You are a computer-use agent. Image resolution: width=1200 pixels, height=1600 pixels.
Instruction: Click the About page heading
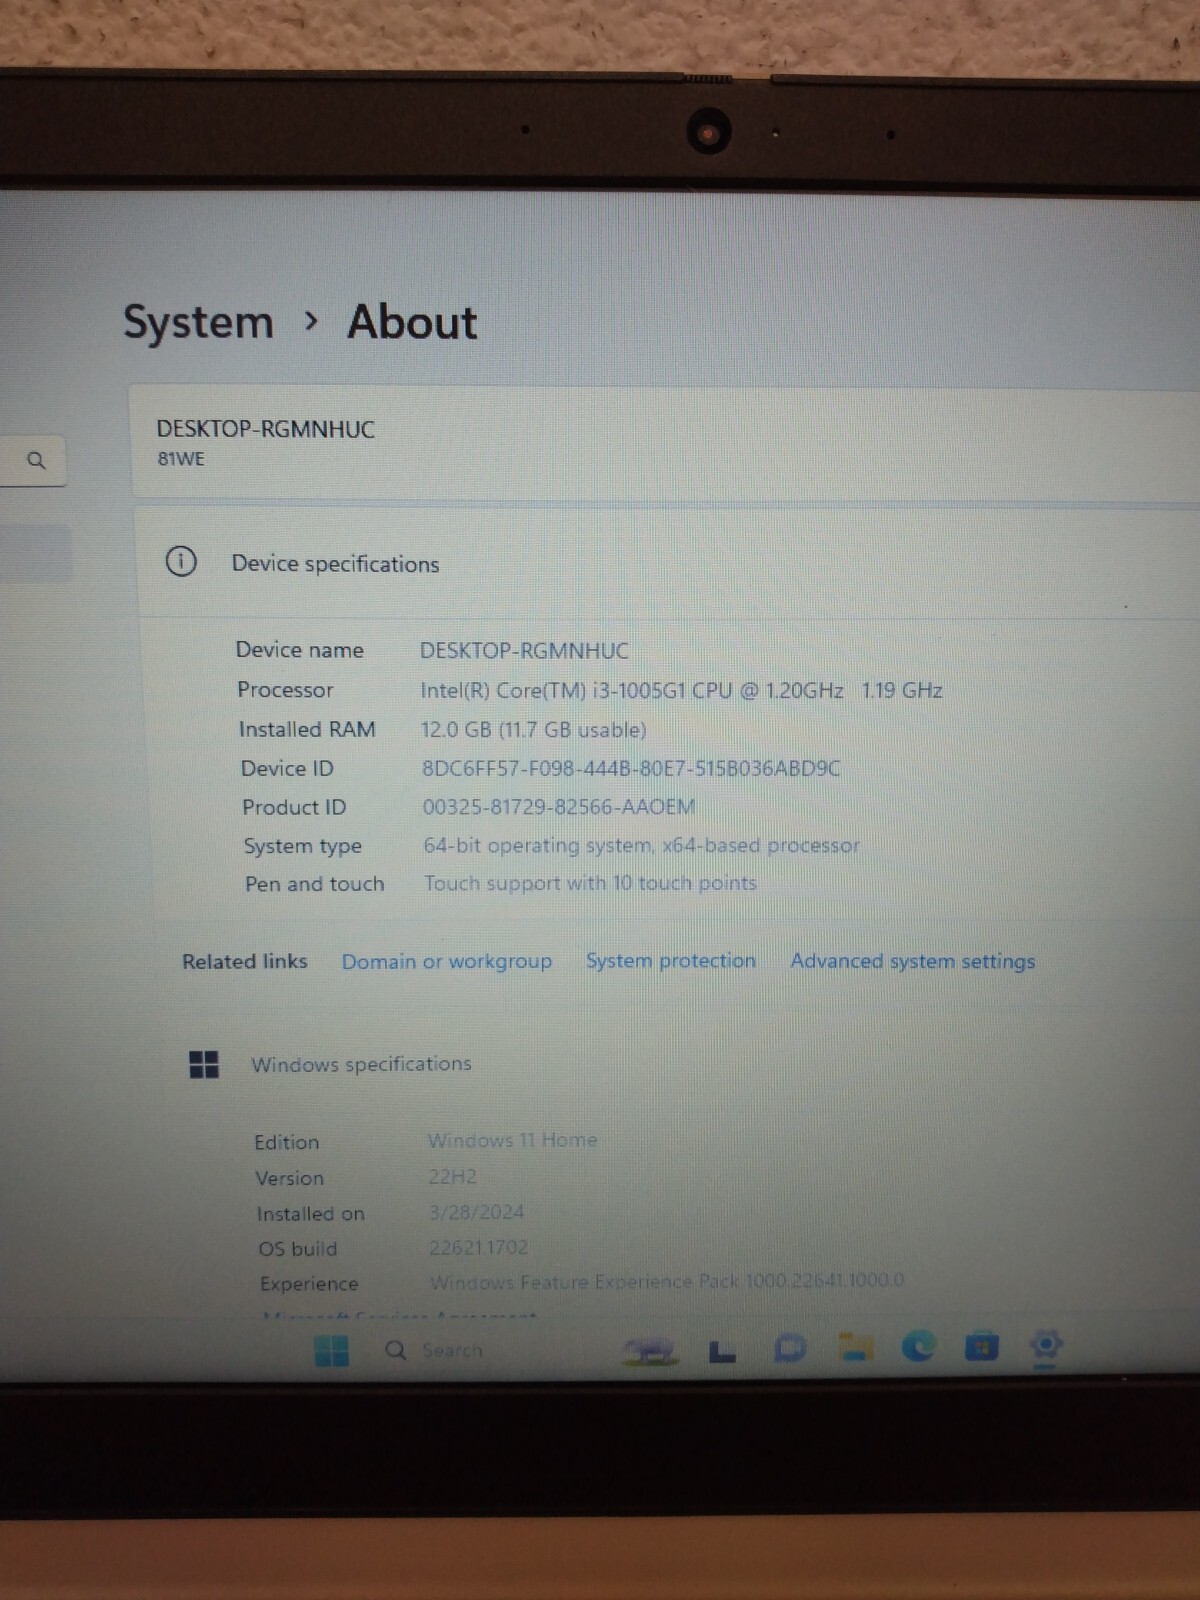tap(412, 322)
